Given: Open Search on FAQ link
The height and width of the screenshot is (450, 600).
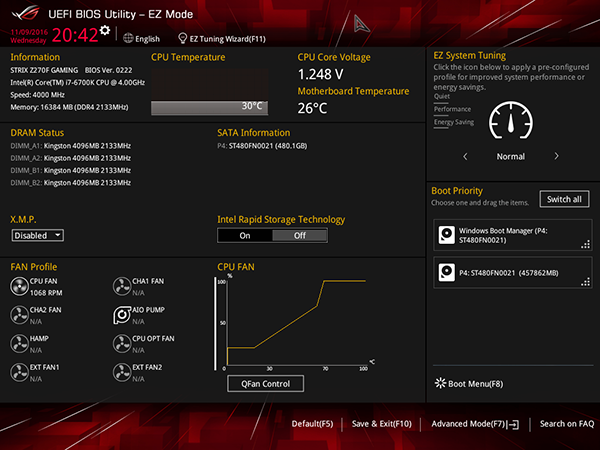Looking at the screenshot, I should tap(567, 424).
